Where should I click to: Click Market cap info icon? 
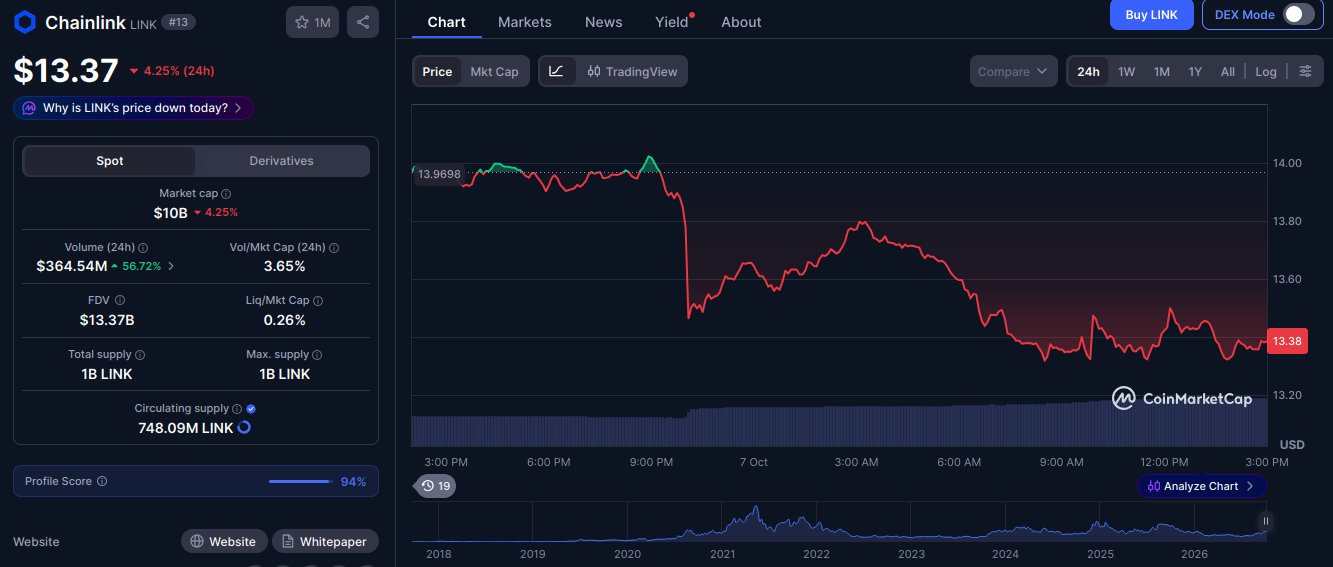coord(226,194)
